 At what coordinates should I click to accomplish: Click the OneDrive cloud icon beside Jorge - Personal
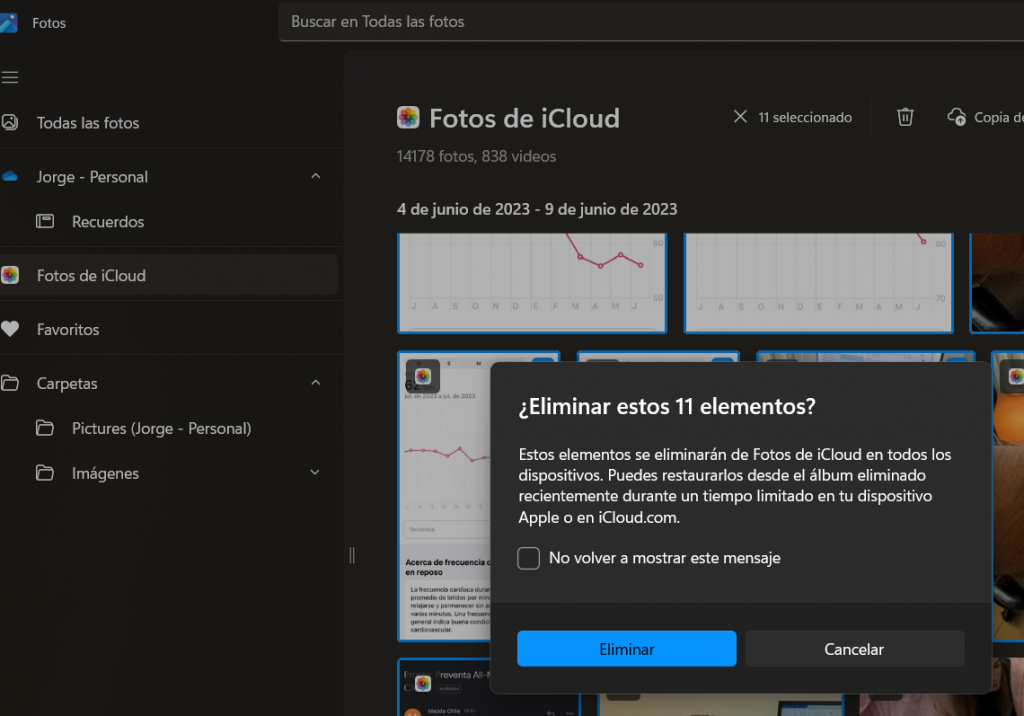[10, 177]
